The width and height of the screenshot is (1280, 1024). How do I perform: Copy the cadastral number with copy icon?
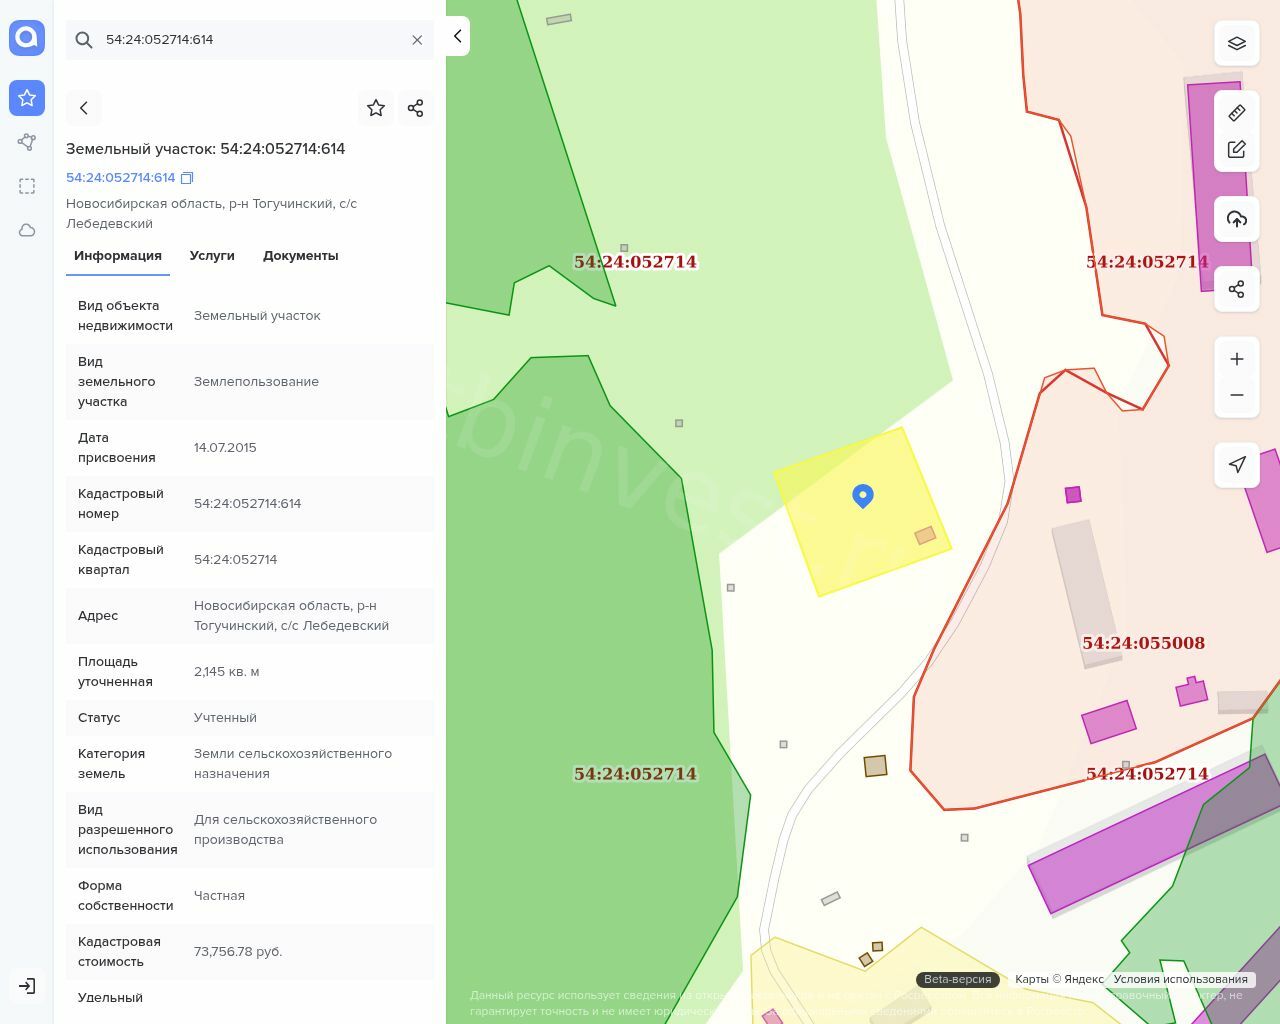[x=187, y=178]
